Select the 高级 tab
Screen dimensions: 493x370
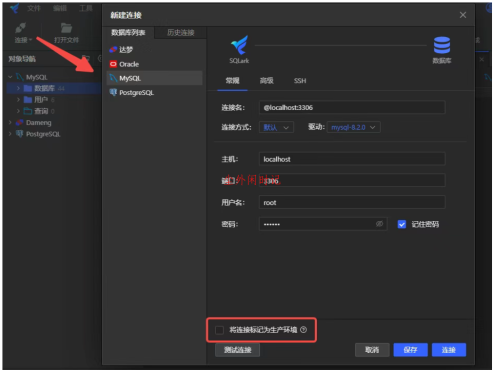[267, 81]
